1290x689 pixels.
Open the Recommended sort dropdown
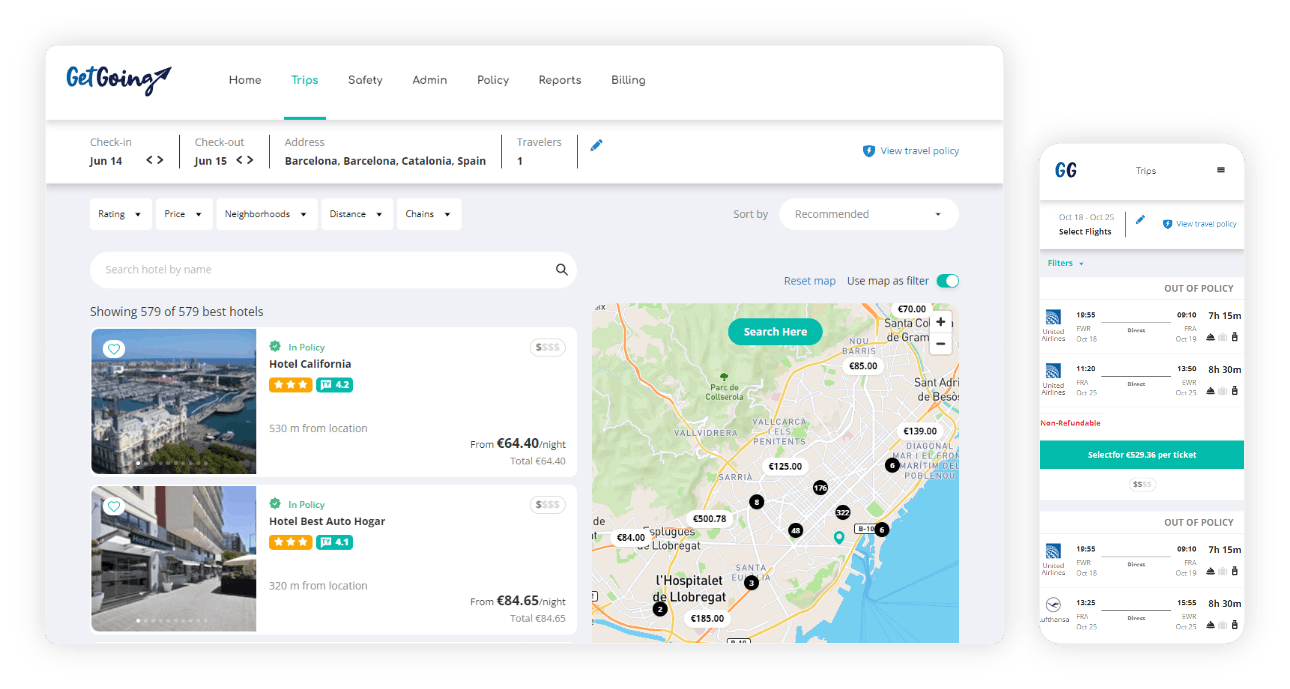[868, 214]
